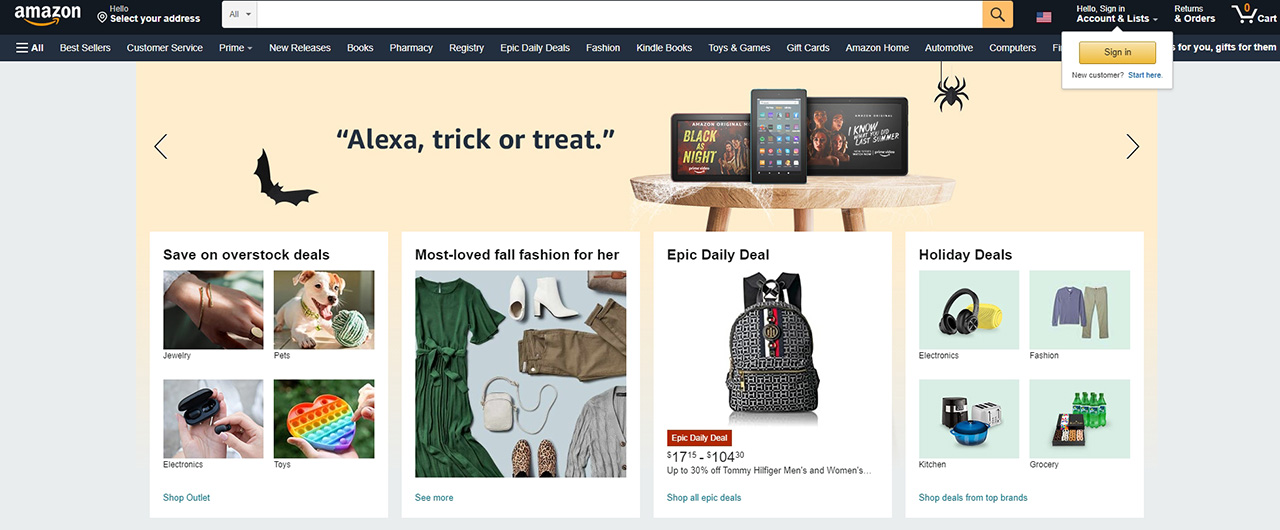Show previous banner with left arrow
This screenshot has width=1280, height=530.
point(160,146)
